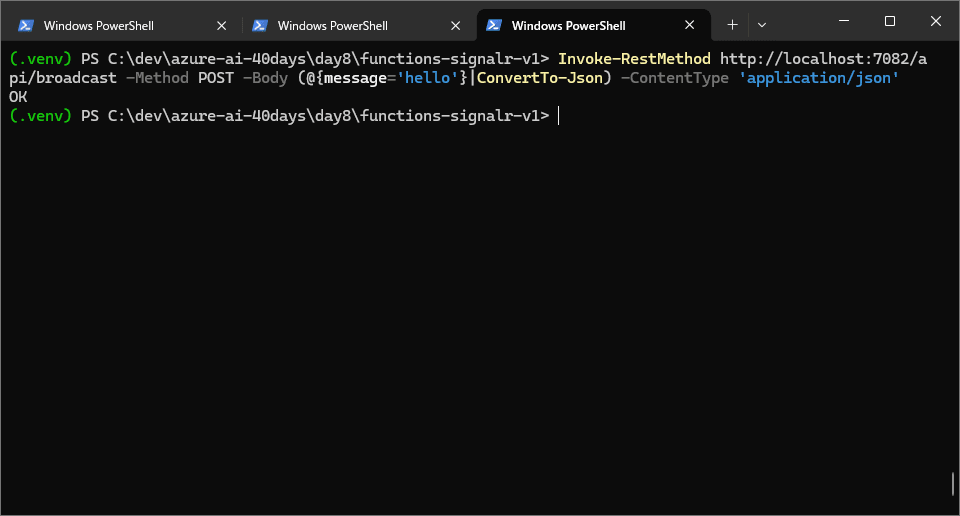The width and height of the screenshot is (960, 516).
Task: Click the Invoke-RestMethod command text
Action: (x=634, y=59)
